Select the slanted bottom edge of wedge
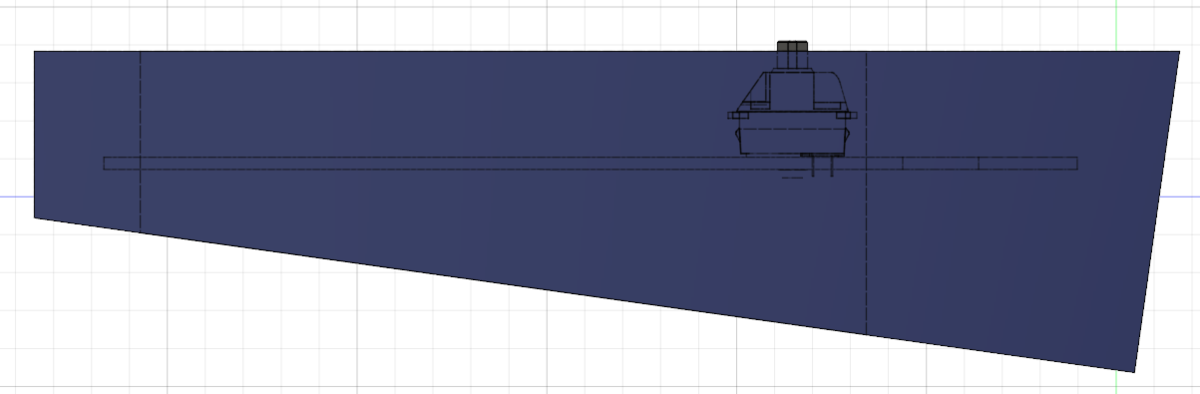The image size is (1200, 394). point(586,295)
